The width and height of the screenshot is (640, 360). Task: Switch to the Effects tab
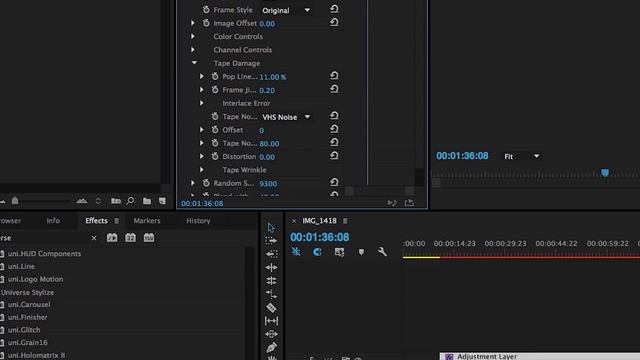(x=96, y=221)
